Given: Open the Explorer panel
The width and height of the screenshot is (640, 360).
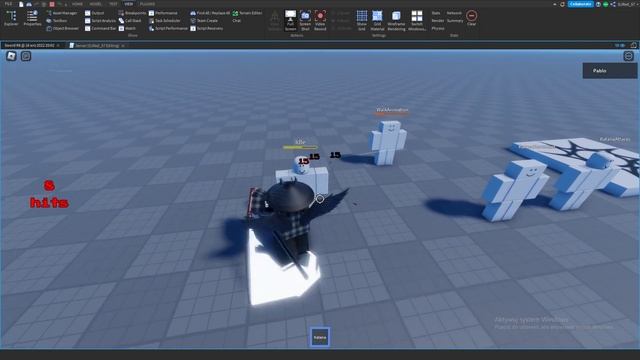Looking at the screenshot, I should pos(11,18).
